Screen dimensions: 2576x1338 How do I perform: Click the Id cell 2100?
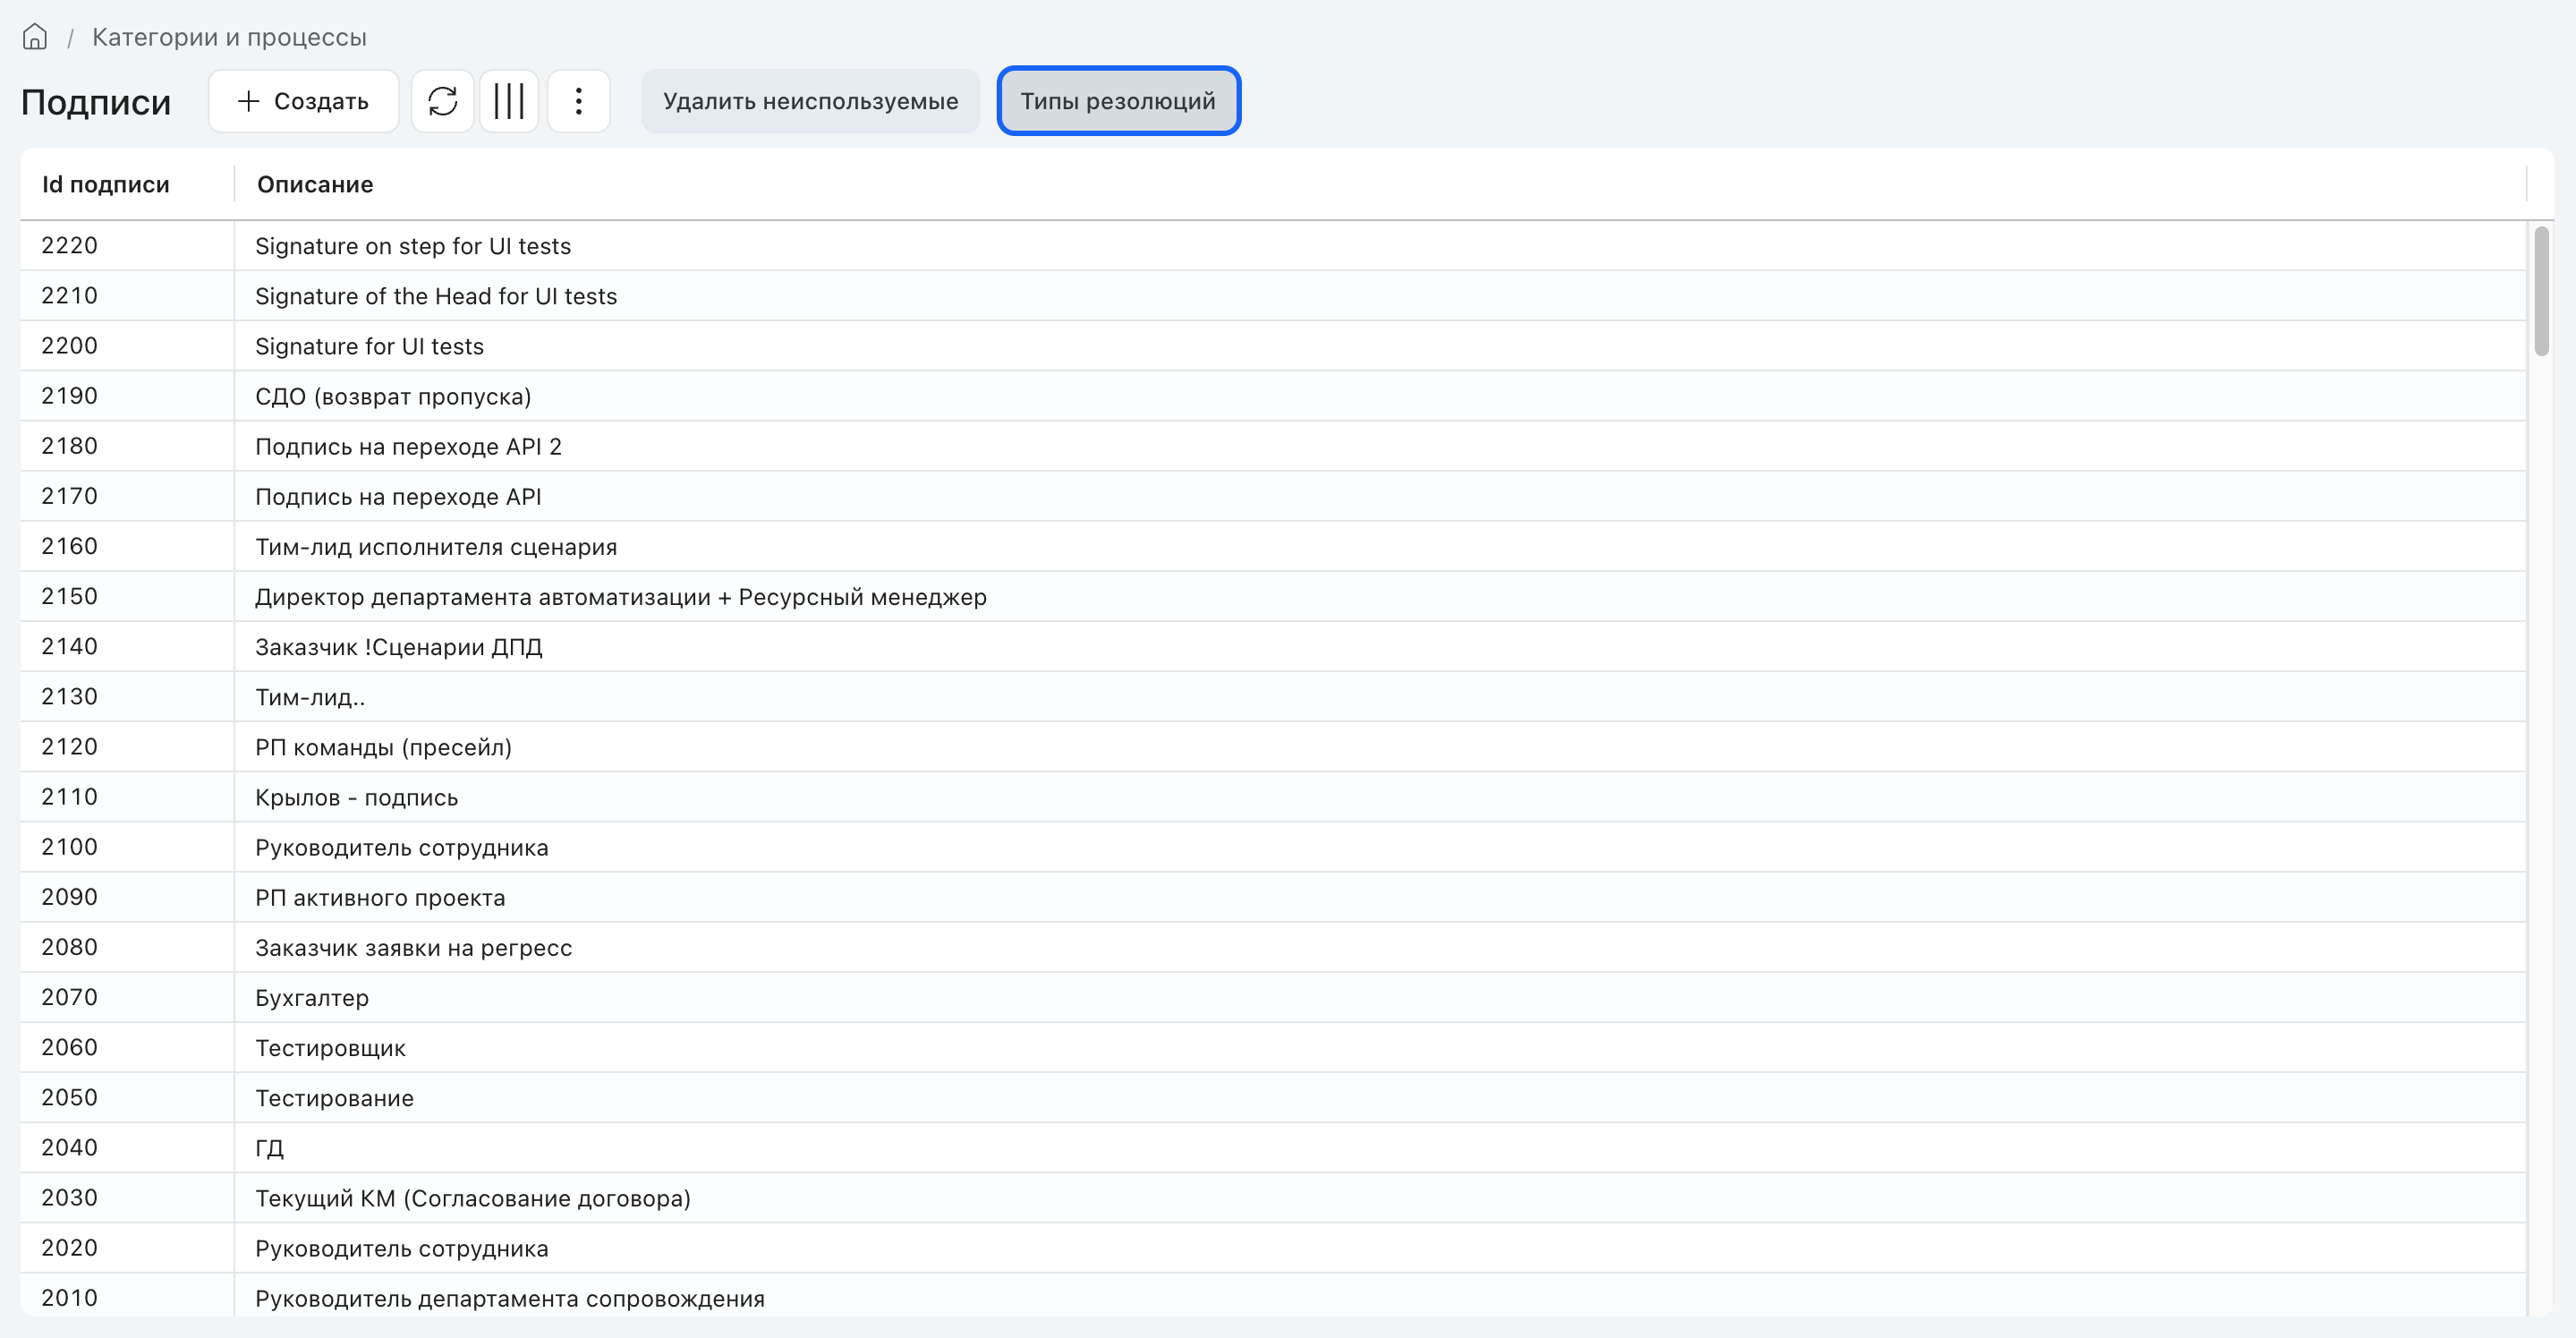point(127,847)
